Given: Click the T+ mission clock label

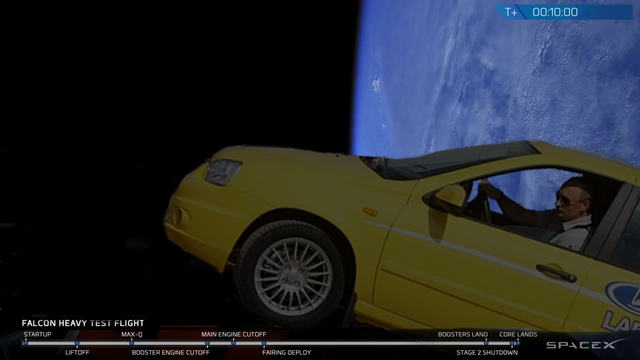Looking at the screenshot, I should tap(511, 12).
